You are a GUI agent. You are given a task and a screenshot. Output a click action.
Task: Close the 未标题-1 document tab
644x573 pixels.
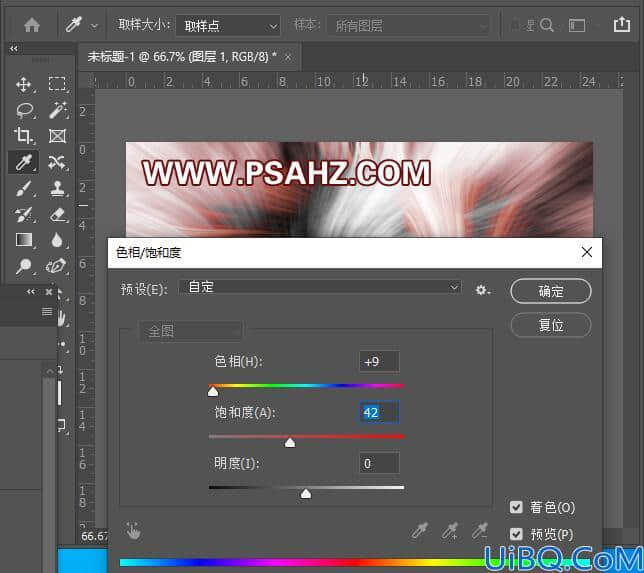(x=288, y=57)
